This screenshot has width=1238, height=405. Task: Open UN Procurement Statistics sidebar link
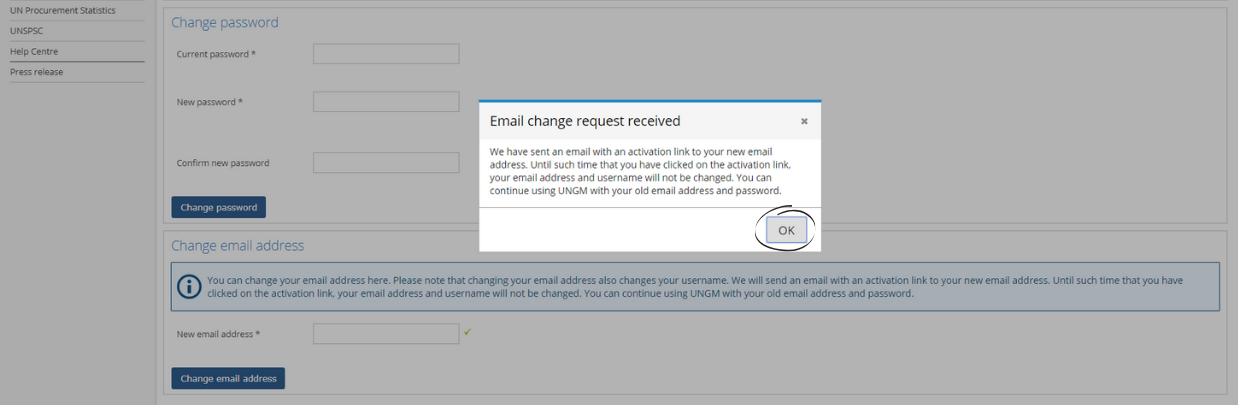(x=62, y=10)
